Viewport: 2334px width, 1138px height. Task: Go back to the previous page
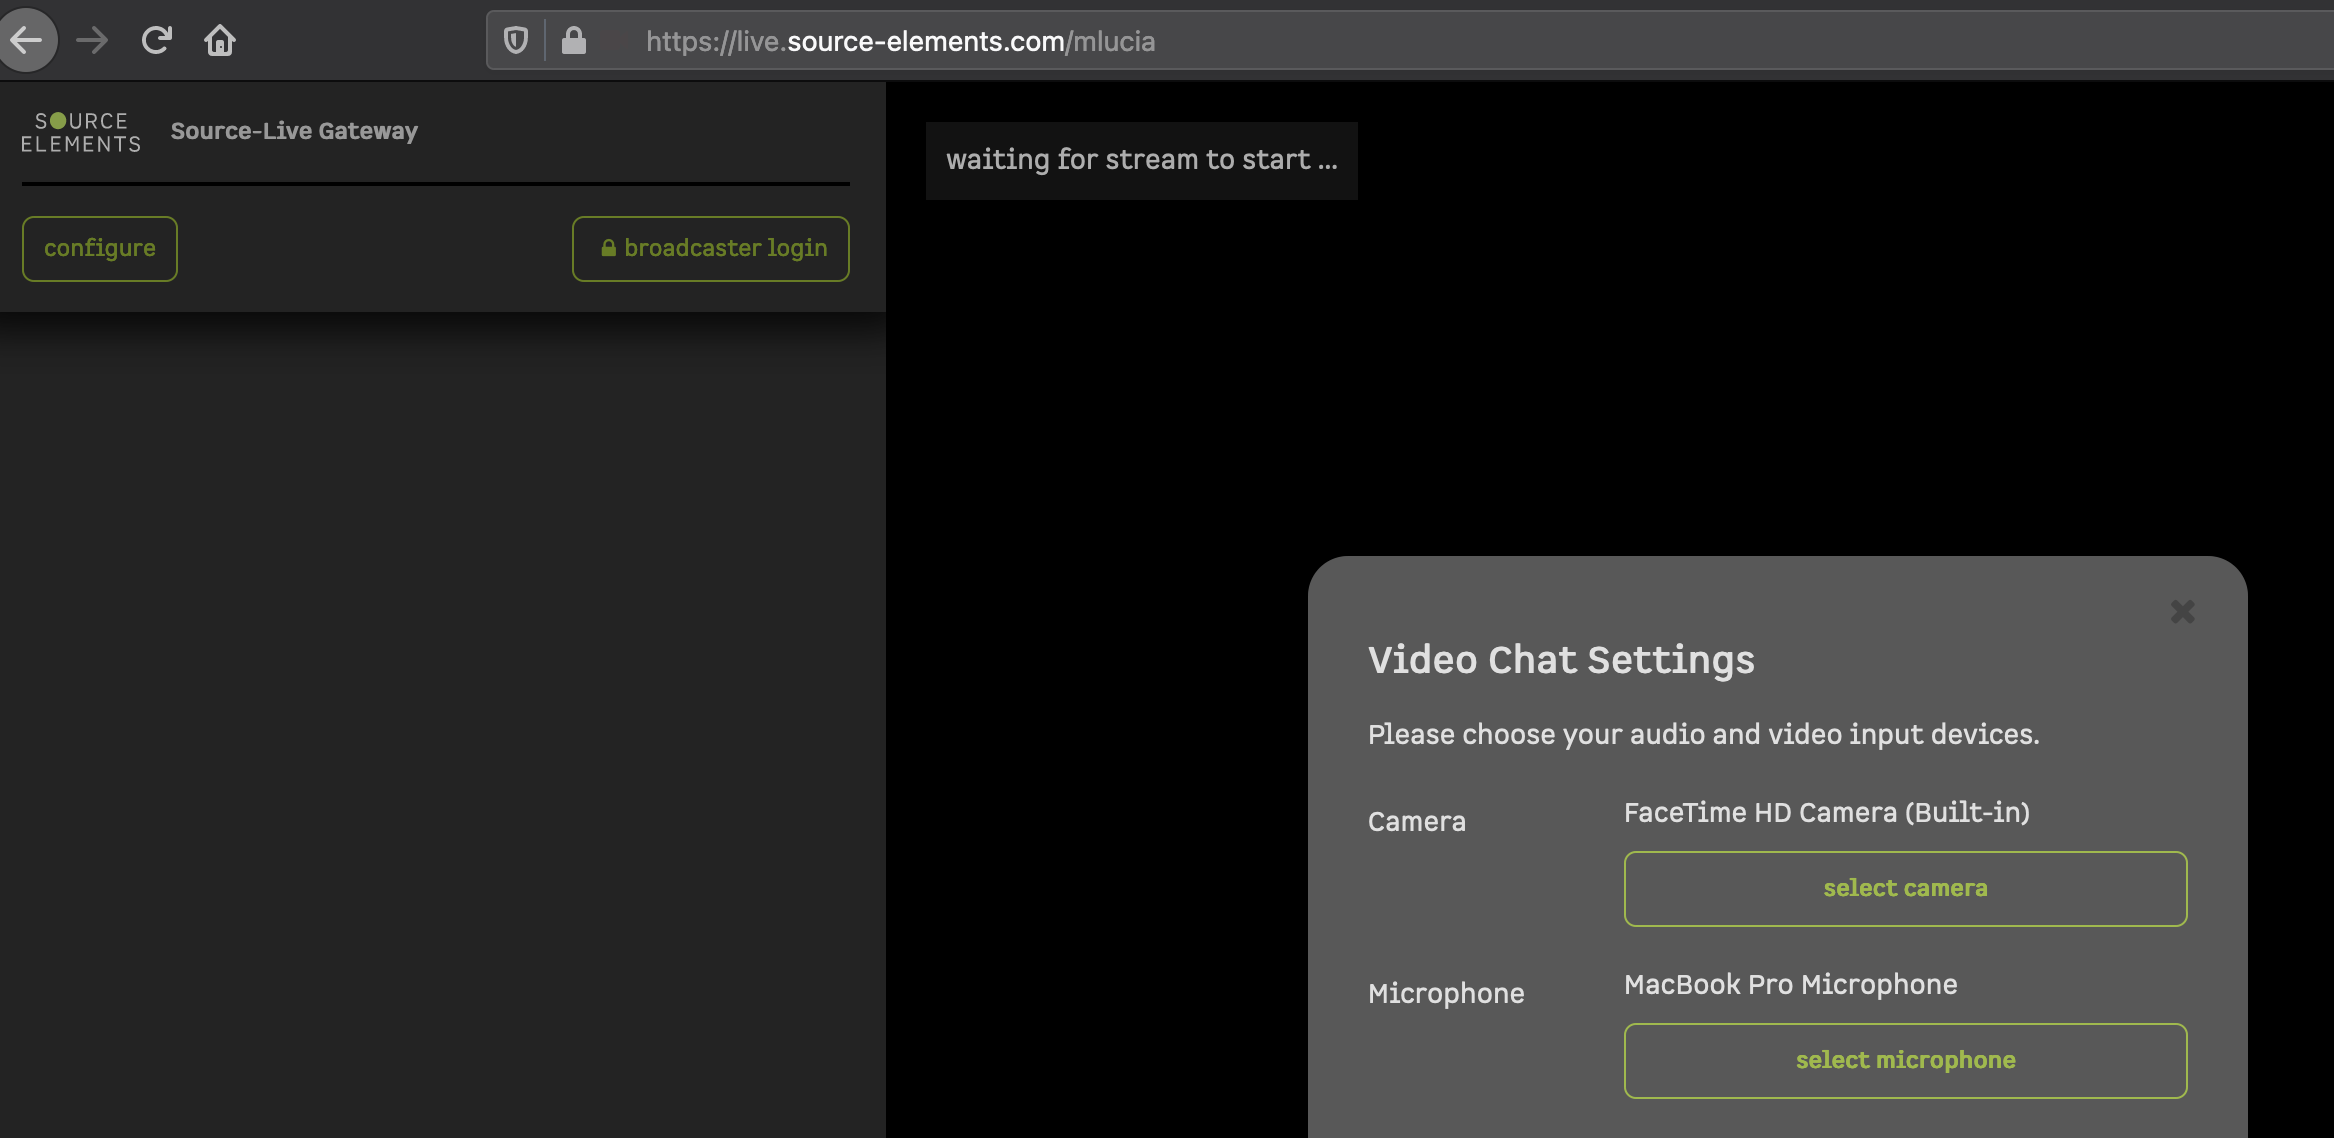pyautogui.click(x=27, y=40)
